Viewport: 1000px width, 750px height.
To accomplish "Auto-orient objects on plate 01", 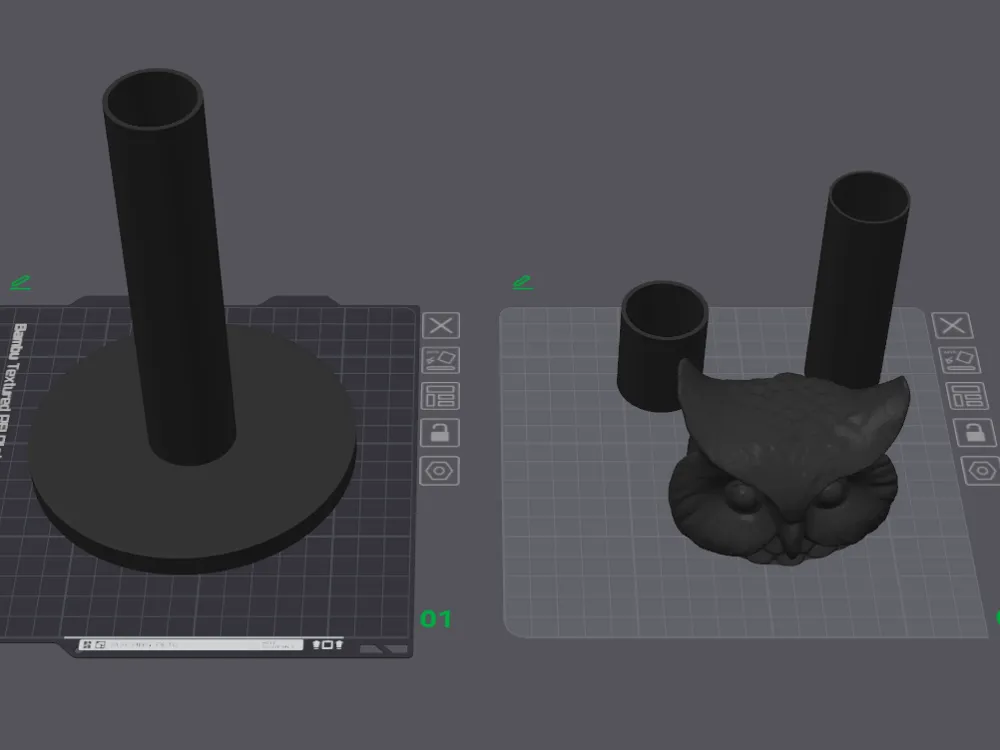I will coord(441,360).
